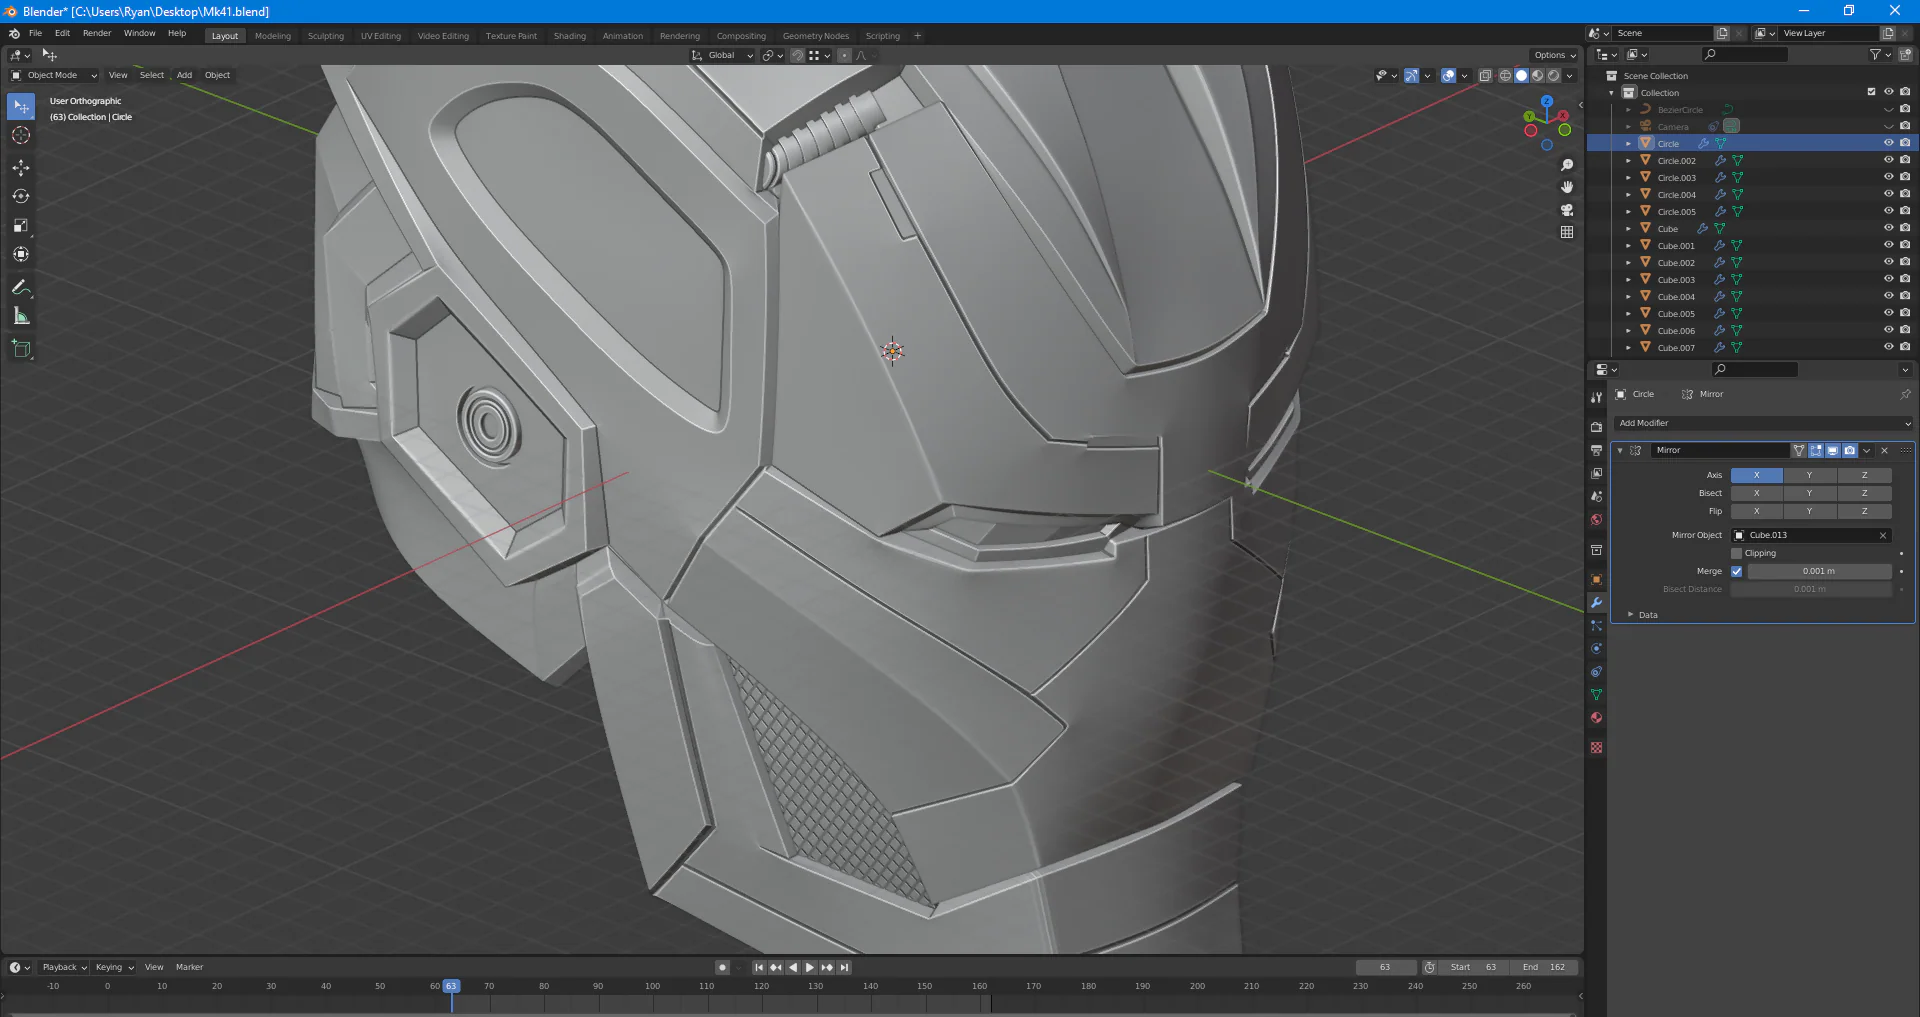This screenshot has height=1017, width=1920.
Task: Activate the Add Cube tool
Action: point(21,349)
